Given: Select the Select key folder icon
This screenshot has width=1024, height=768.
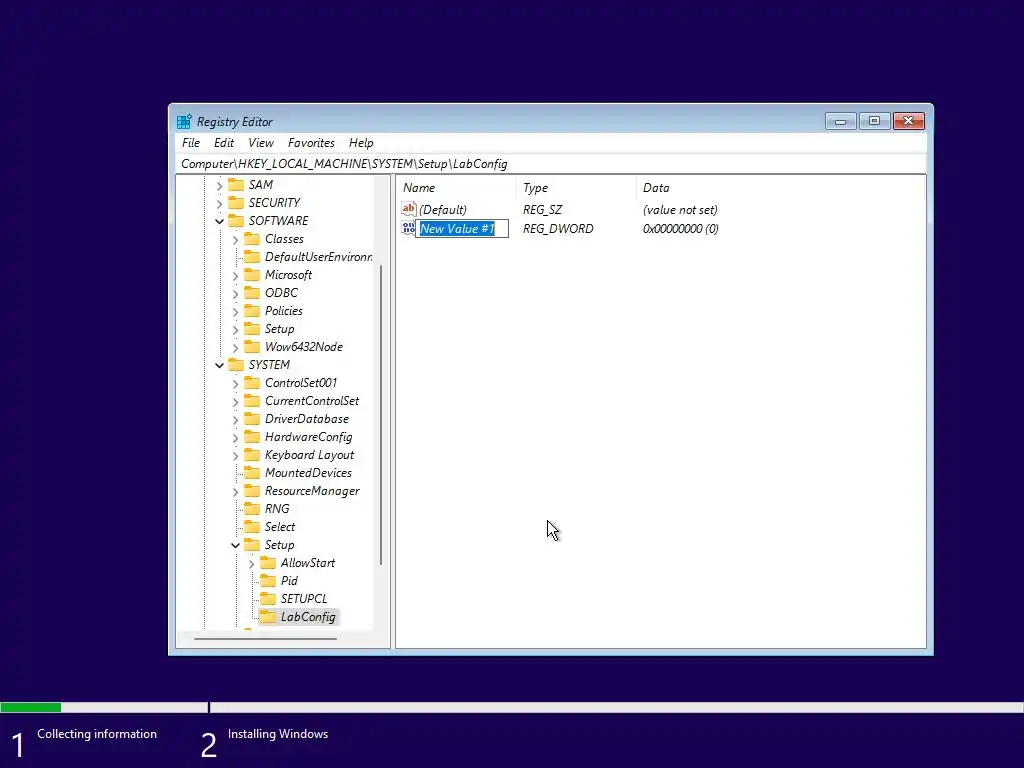Looking at the screenshot, I should (x=252, y=527).
